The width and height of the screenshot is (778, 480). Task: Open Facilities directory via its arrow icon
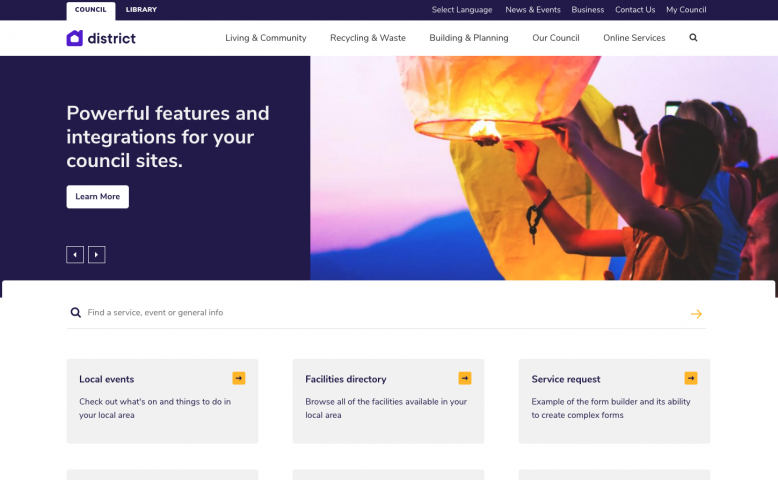click(x=465, y=378)
